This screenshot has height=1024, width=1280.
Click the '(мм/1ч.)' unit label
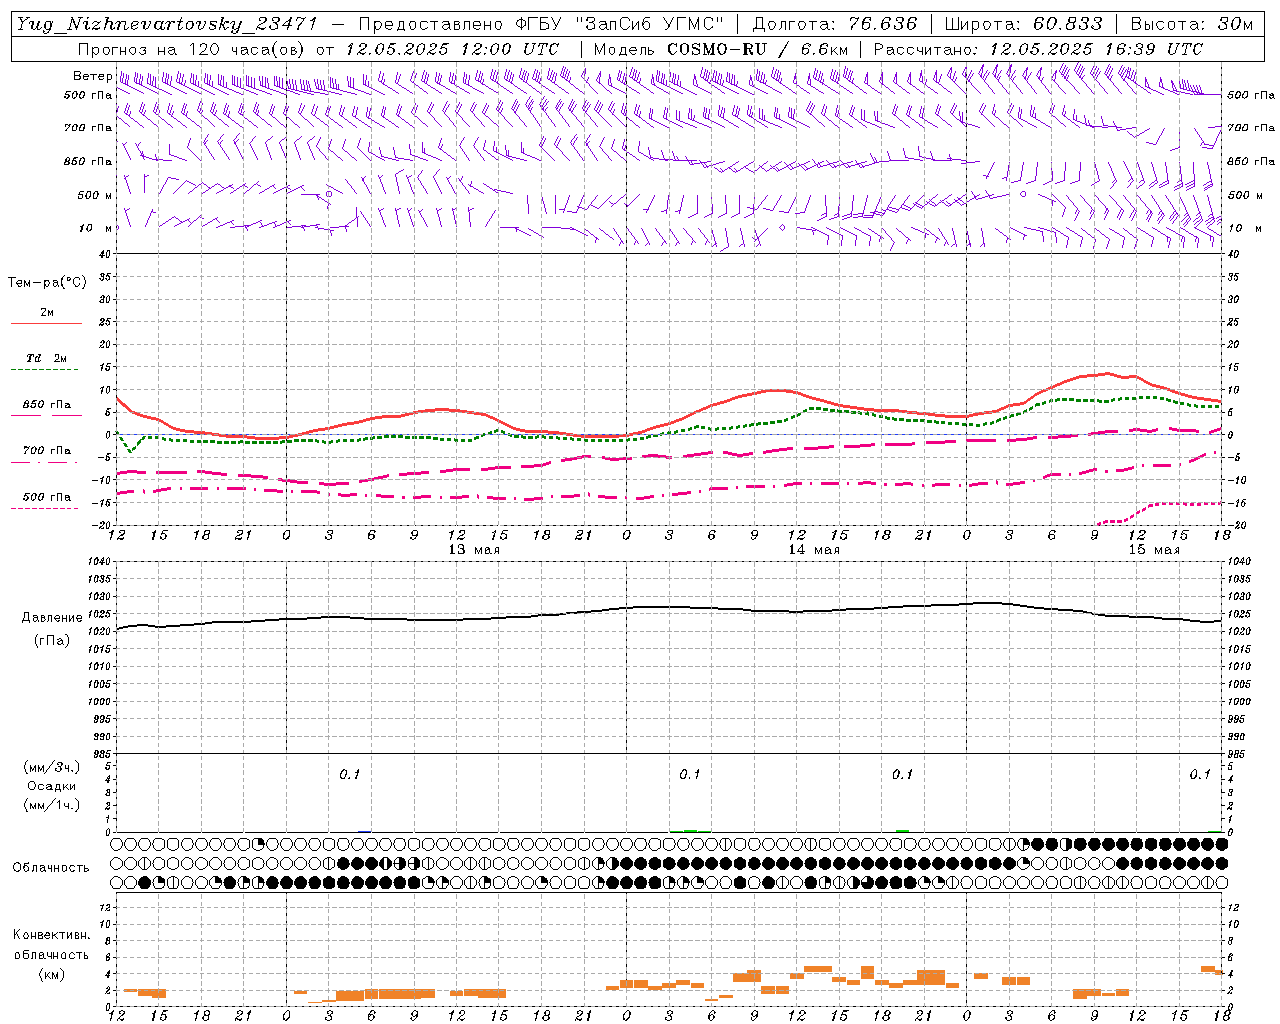(52, 805)
